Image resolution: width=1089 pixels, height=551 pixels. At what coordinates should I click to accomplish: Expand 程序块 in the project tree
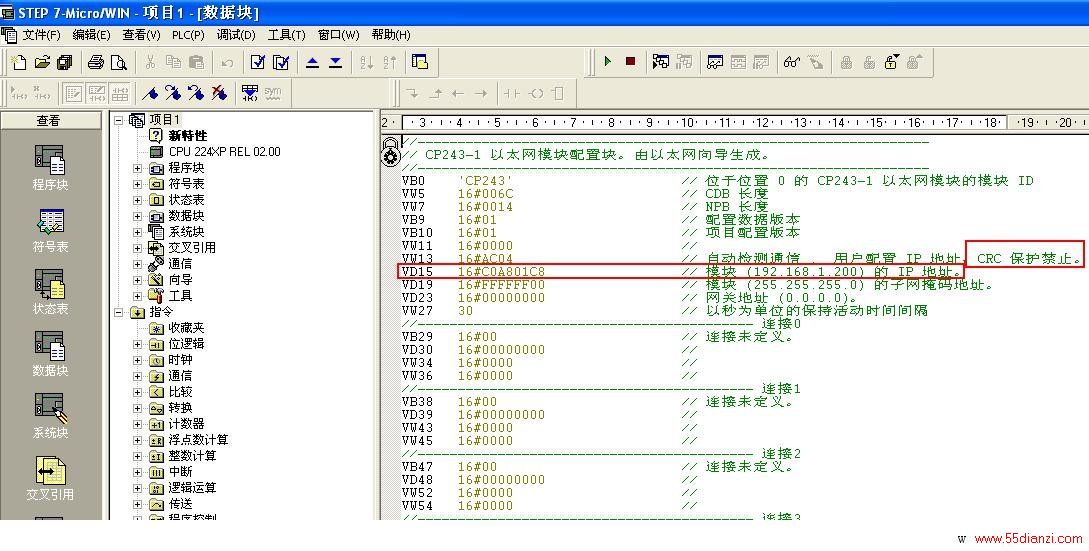click(x=138, y=168)
